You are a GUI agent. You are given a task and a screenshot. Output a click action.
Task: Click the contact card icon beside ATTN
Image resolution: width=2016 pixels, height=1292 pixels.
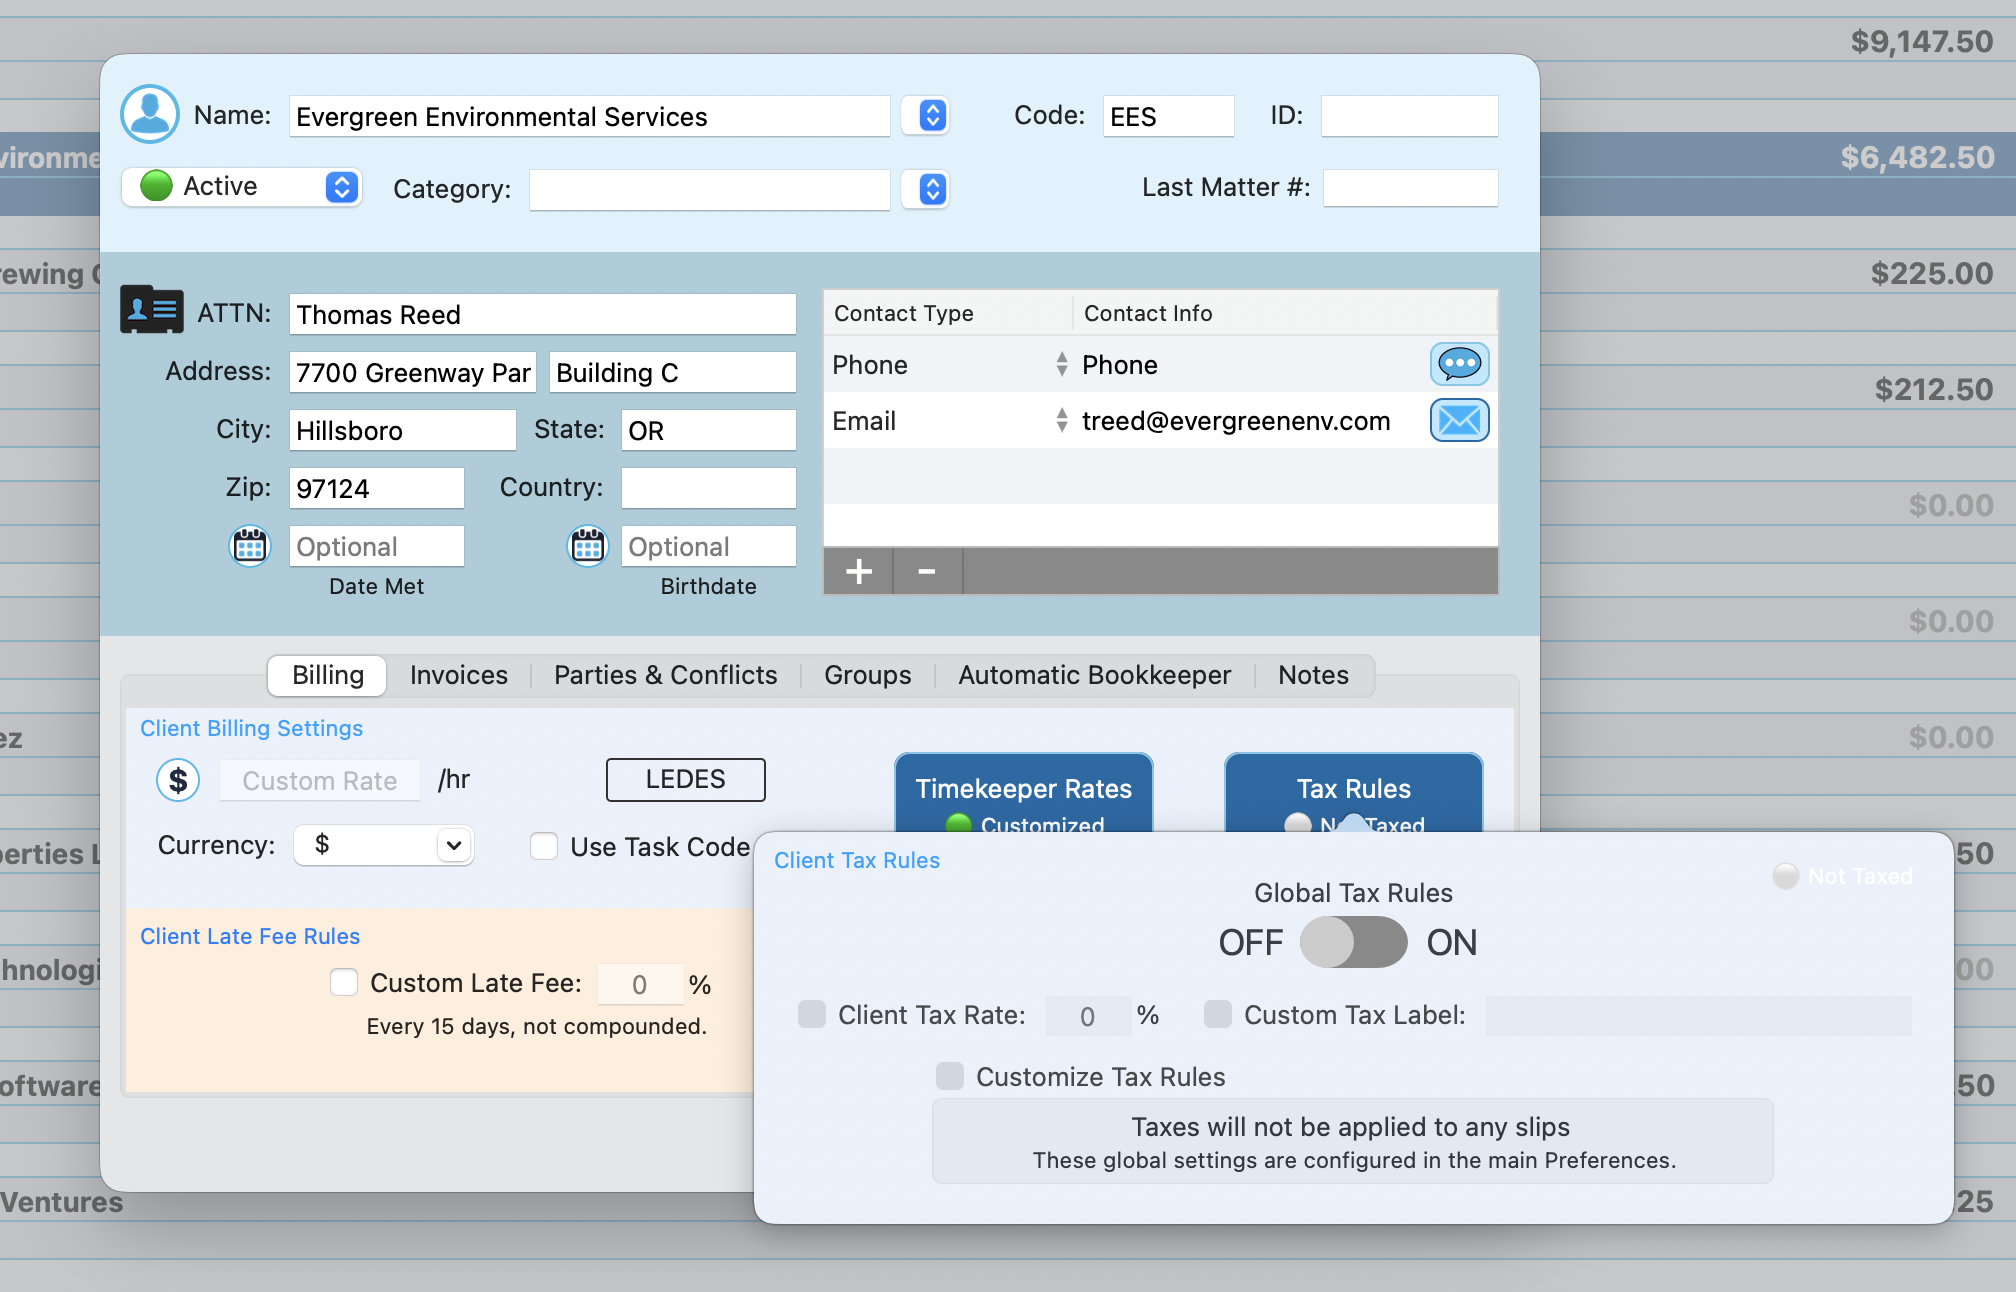click(151, 311)
